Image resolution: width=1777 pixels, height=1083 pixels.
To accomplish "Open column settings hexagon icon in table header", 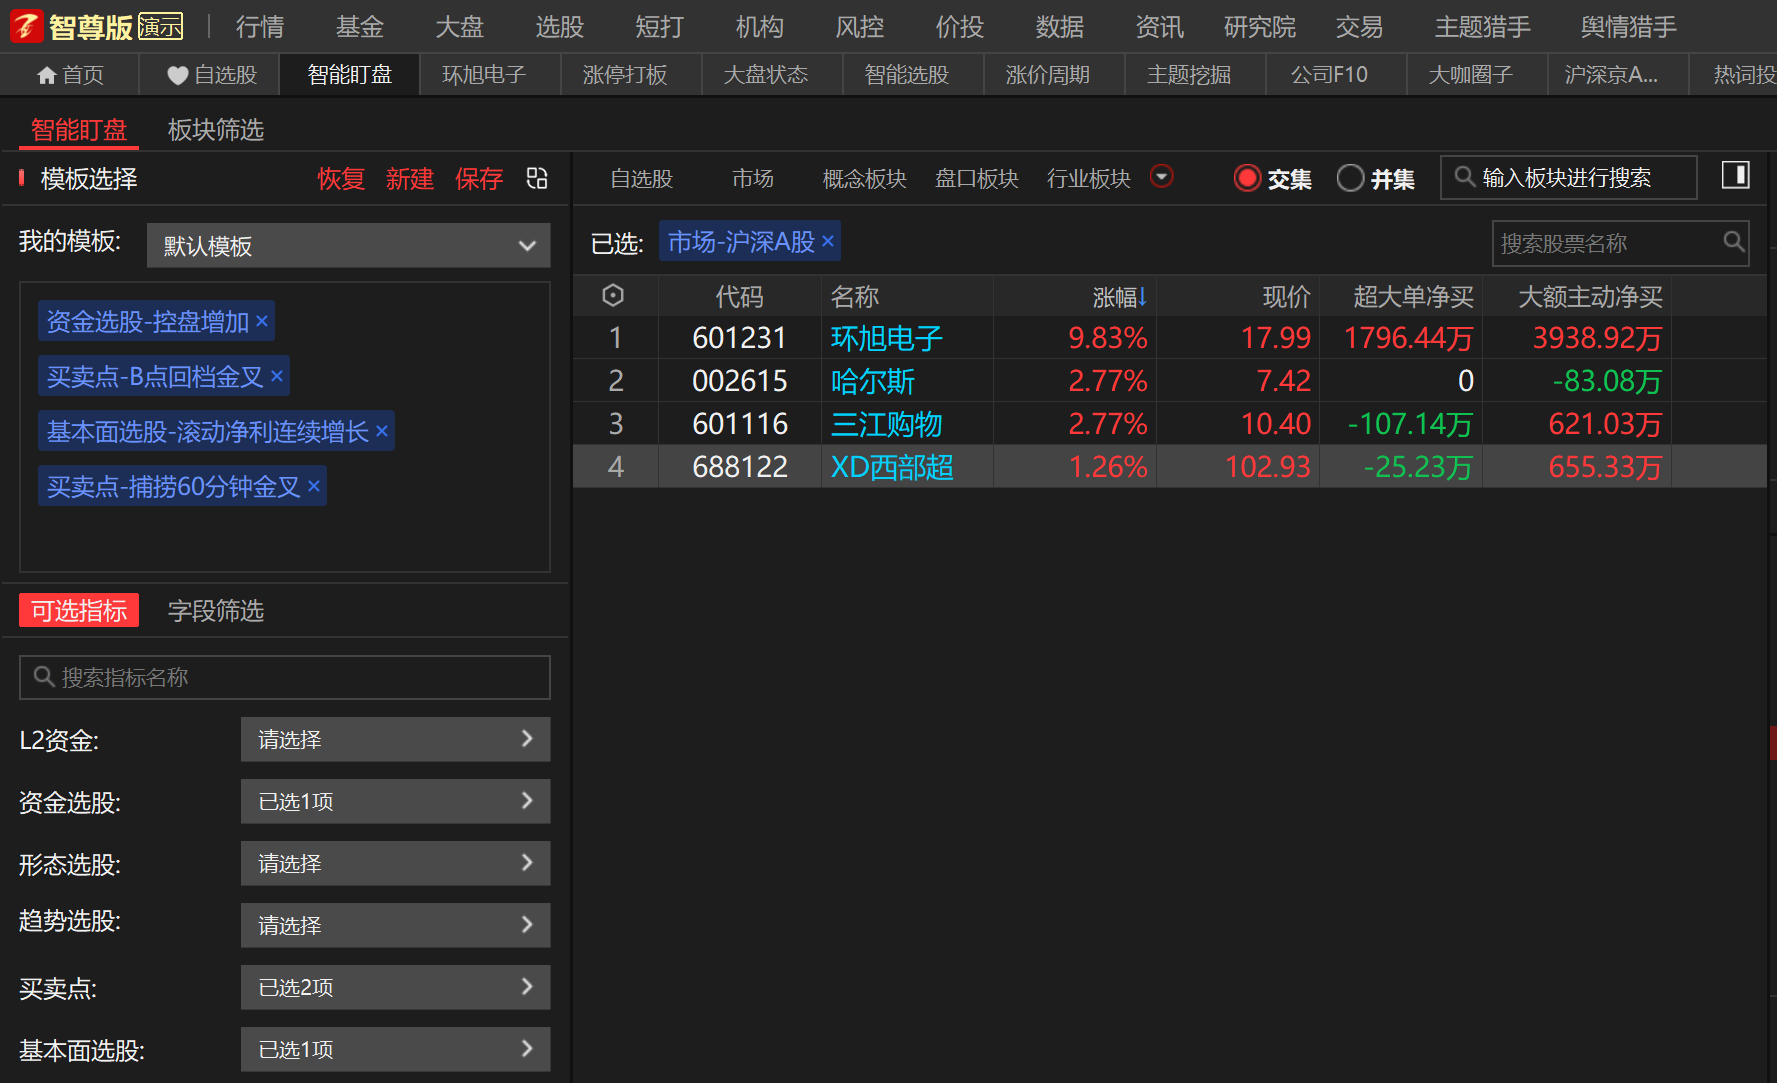I will point(613,296).
